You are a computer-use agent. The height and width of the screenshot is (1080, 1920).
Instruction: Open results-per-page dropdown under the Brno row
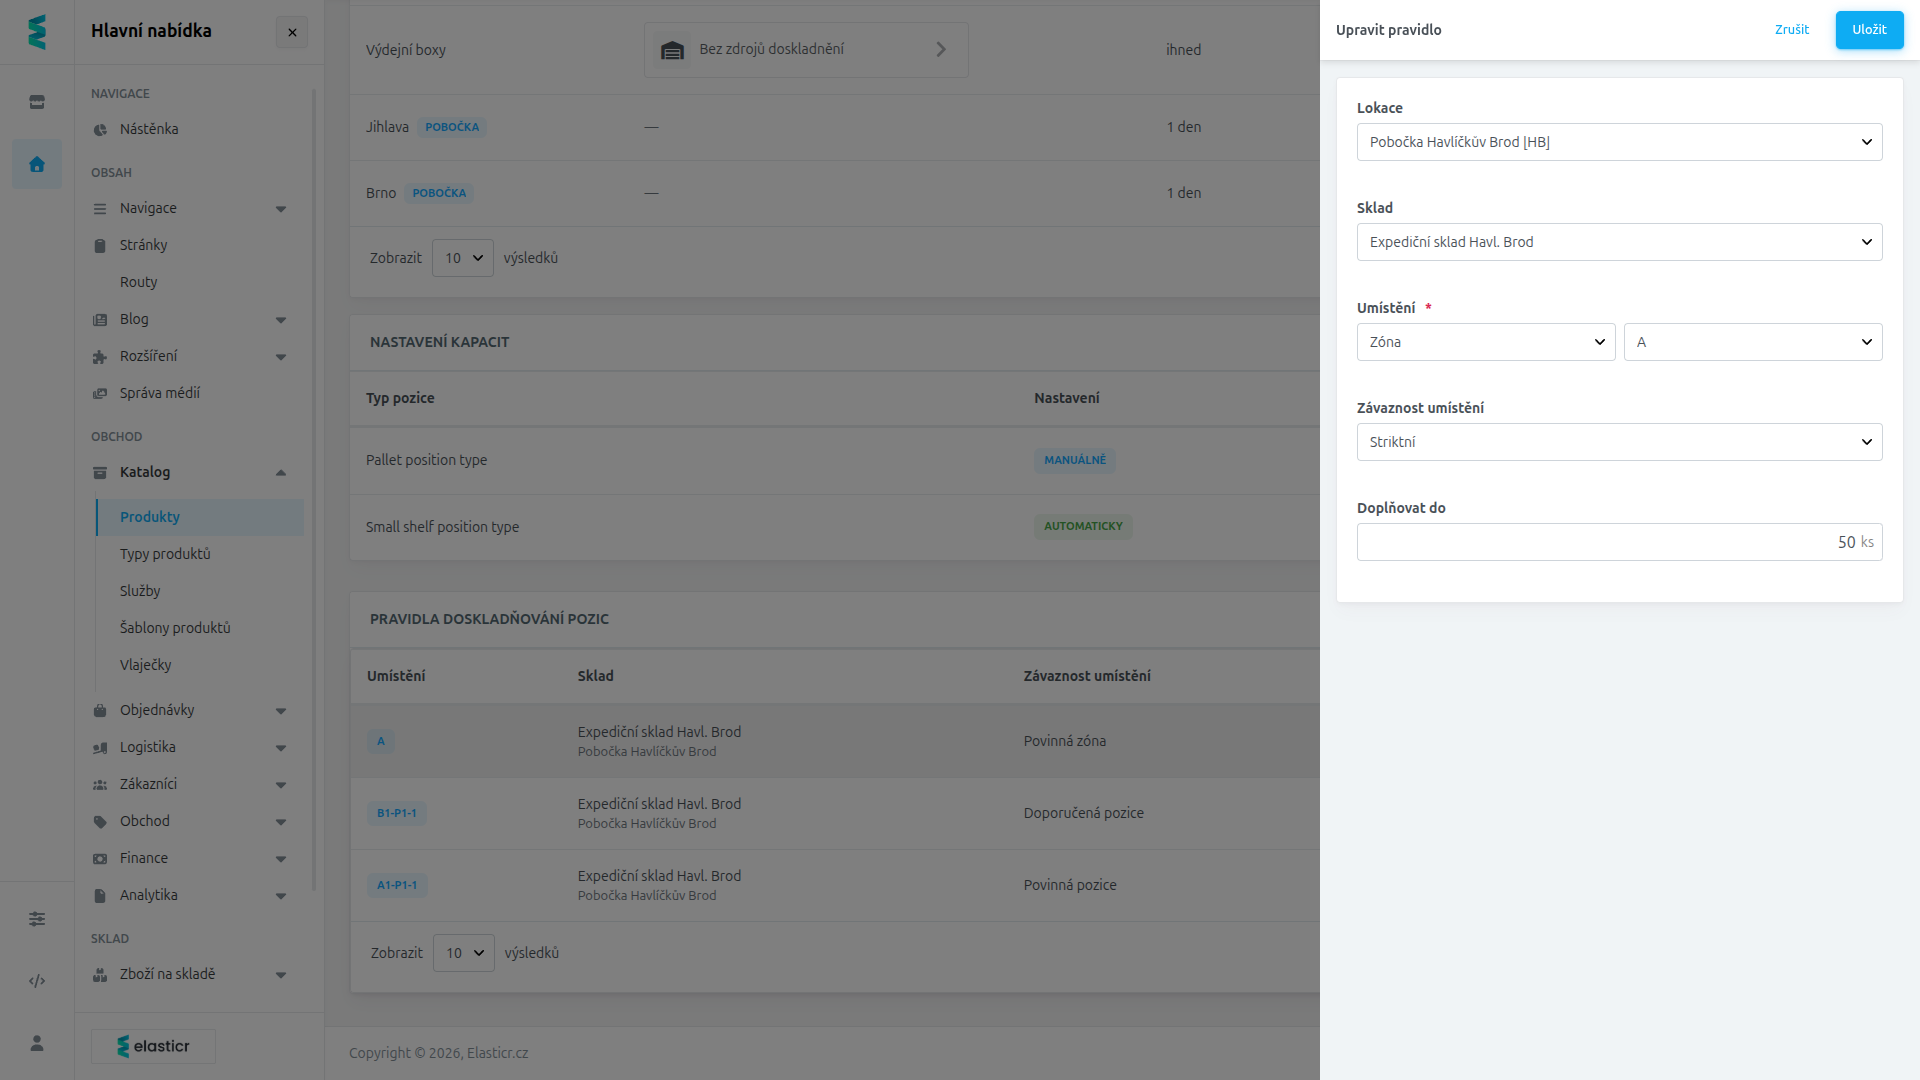coord(463,258)
